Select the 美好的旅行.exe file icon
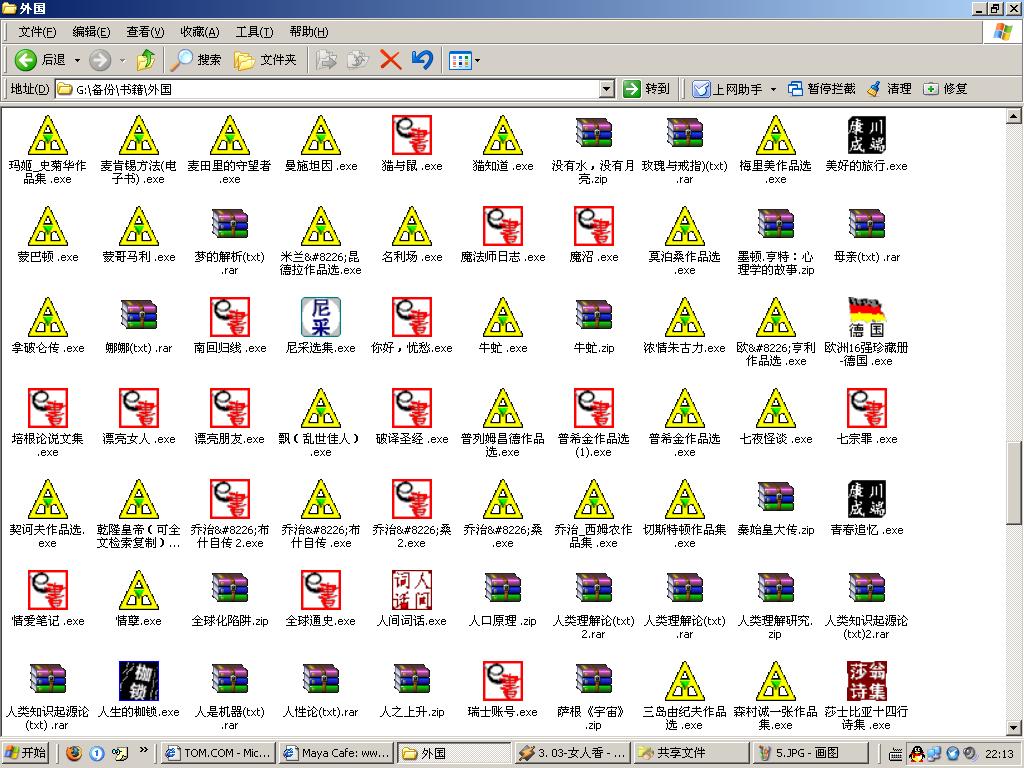 (x=866, y=136)
